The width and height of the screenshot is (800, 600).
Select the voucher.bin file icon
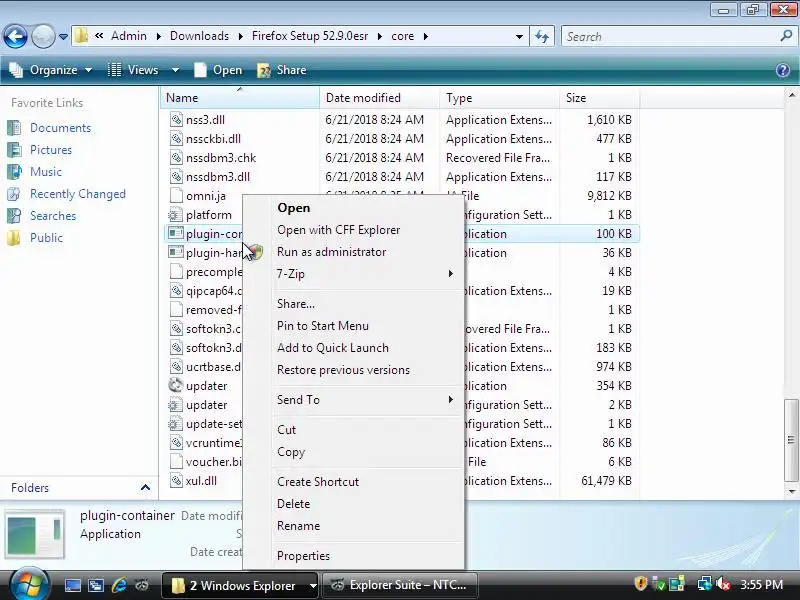pyautogui.click(x=176, y=461)
